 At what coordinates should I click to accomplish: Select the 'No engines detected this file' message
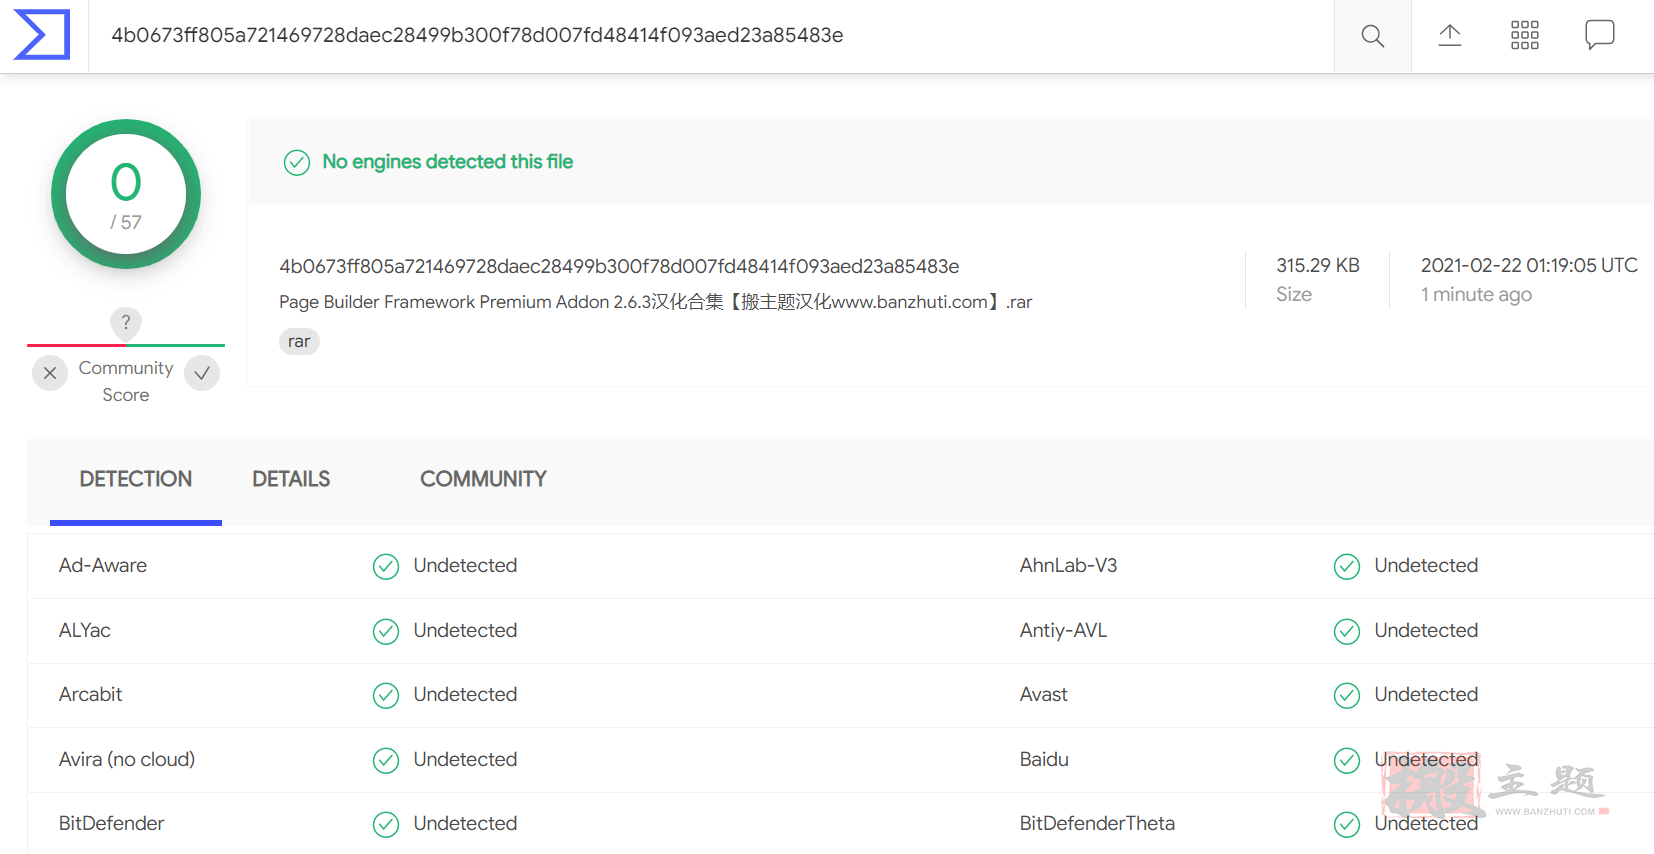click(x=447, y=162)
